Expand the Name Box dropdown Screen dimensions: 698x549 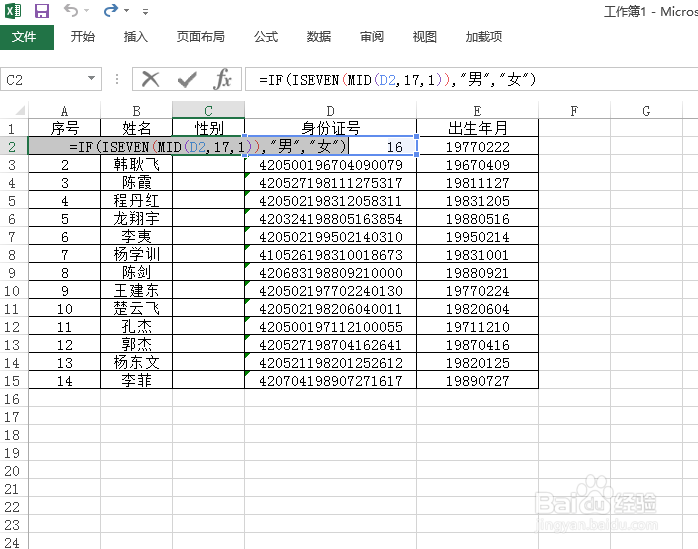tap(91, 79)
